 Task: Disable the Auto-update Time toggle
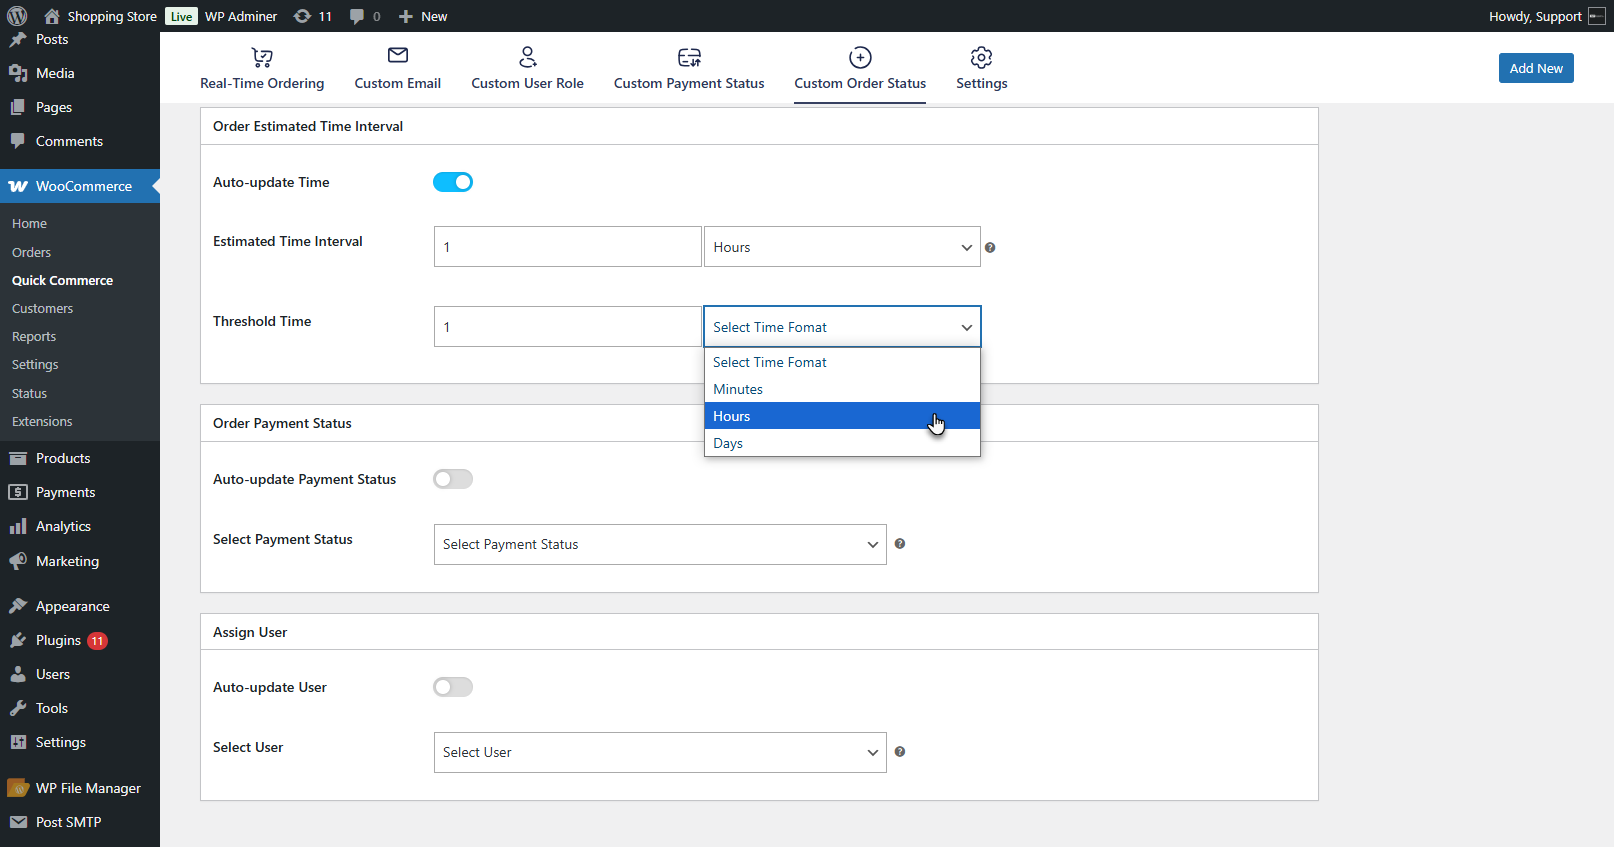click(x=453, y=182)
